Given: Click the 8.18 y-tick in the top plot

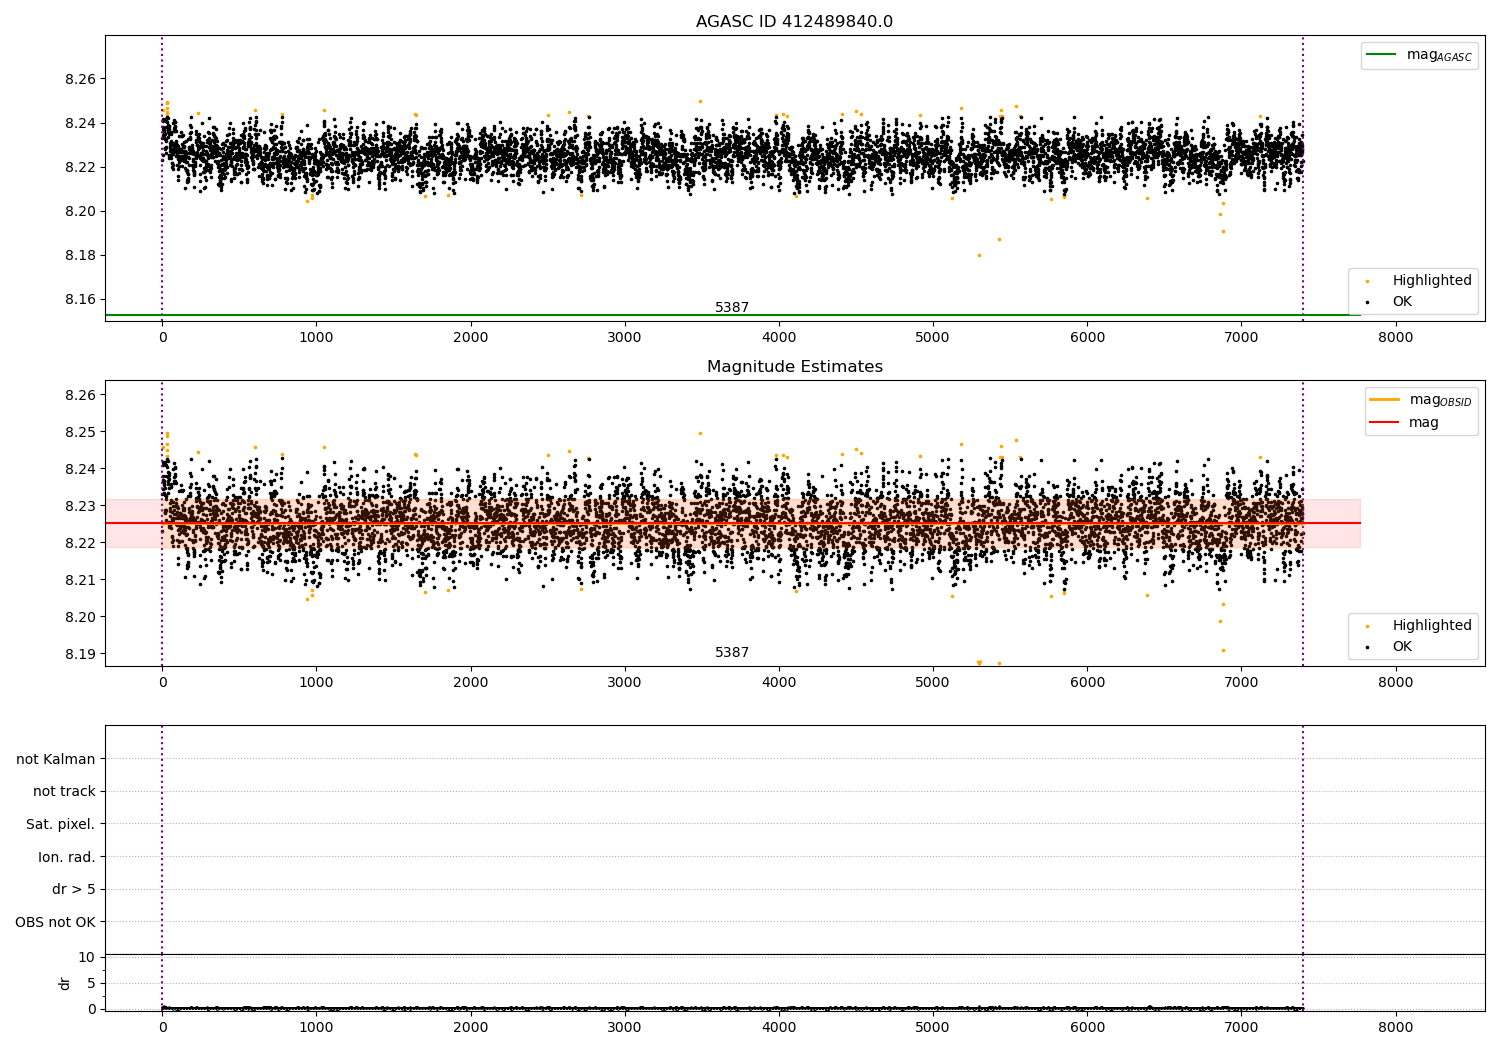Looking at the screenshot, I should tap(79, 255).
